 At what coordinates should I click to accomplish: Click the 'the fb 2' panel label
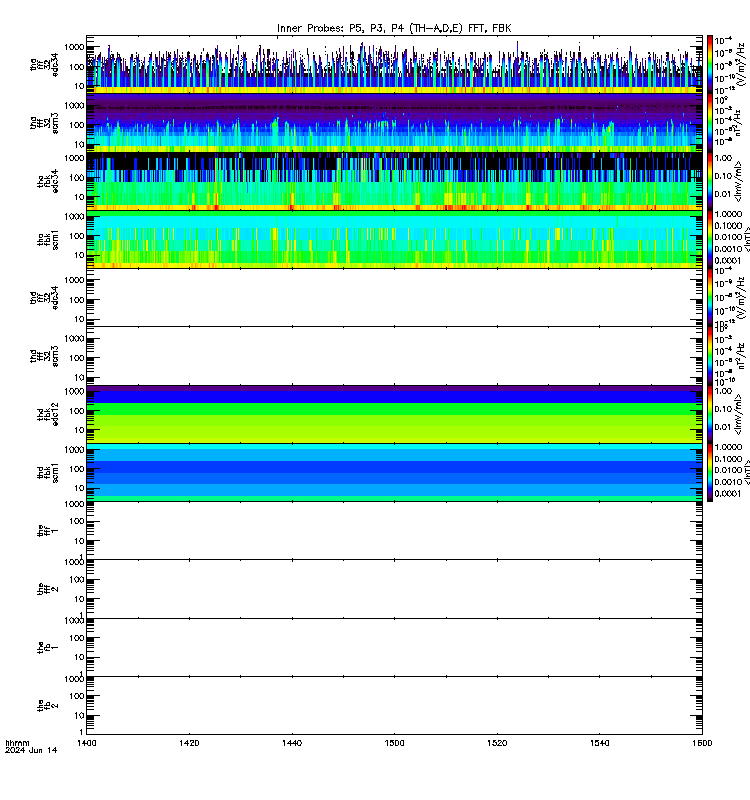click(47, 706)
